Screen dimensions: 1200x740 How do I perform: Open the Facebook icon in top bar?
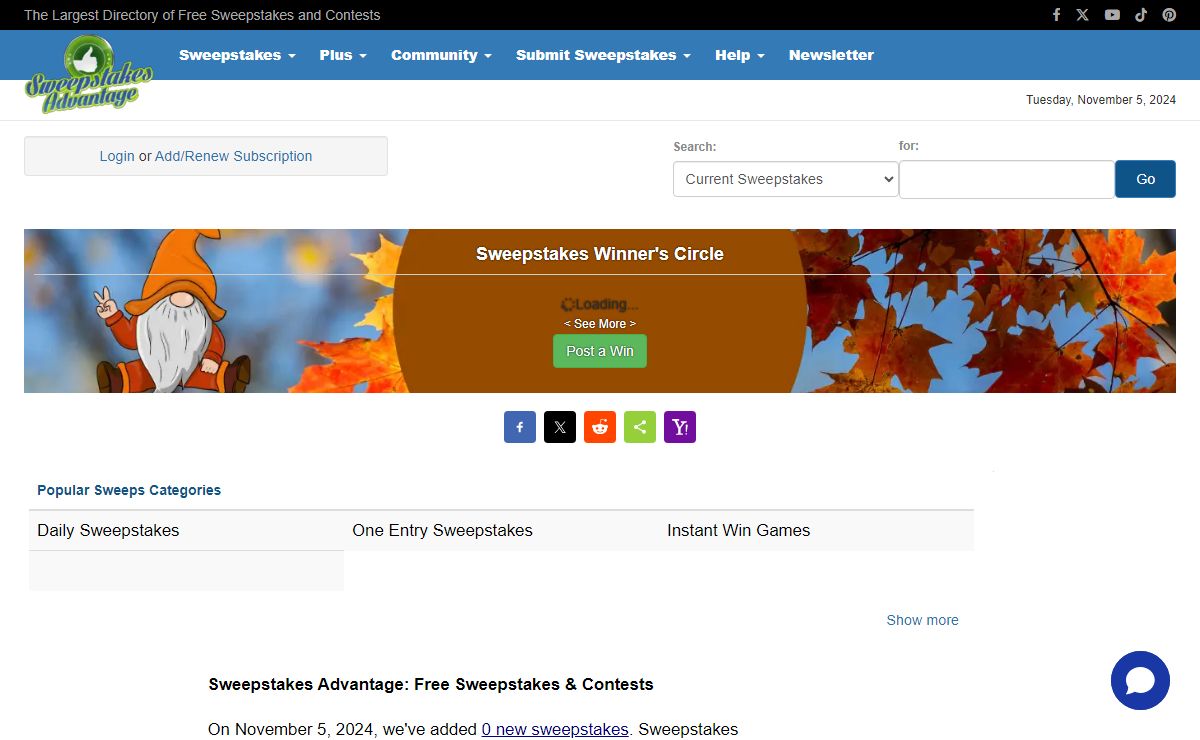1056,15
